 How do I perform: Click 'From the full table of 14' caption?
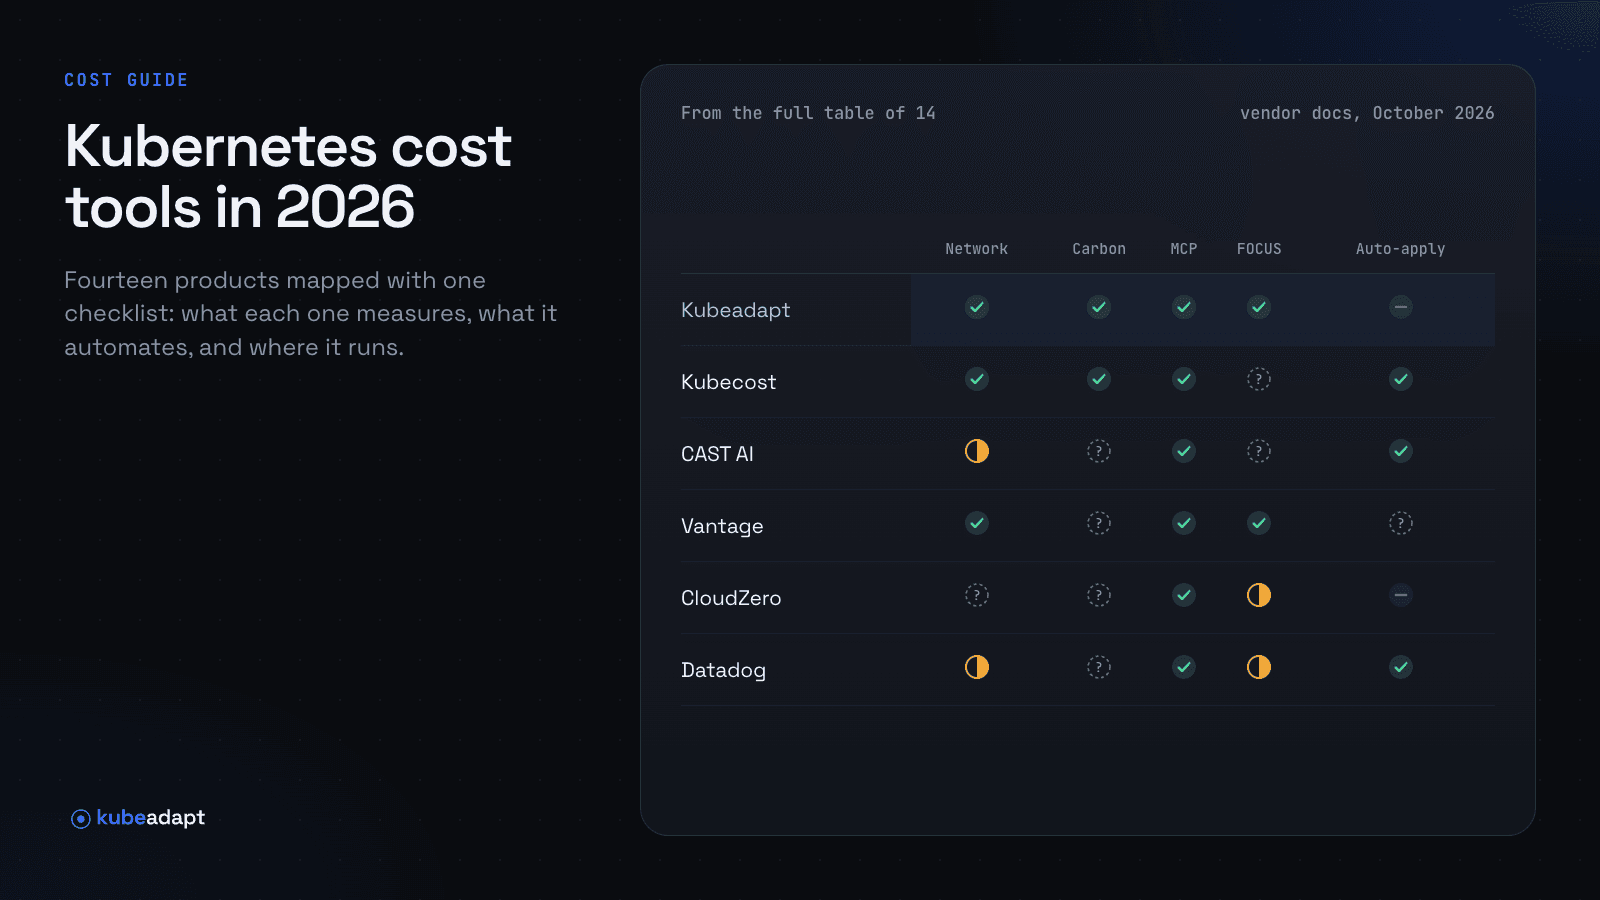(x=808, y=113)
